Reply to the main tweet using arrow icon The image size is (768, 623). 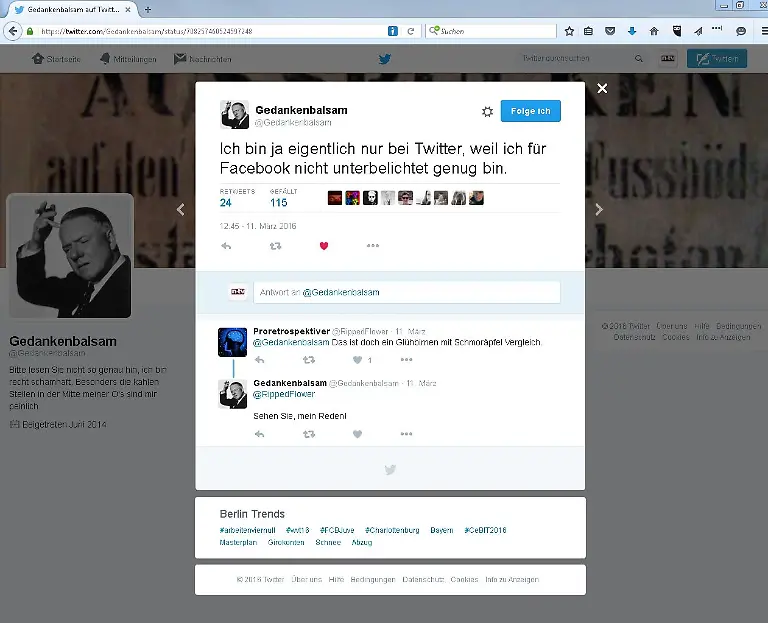[226, 246]
